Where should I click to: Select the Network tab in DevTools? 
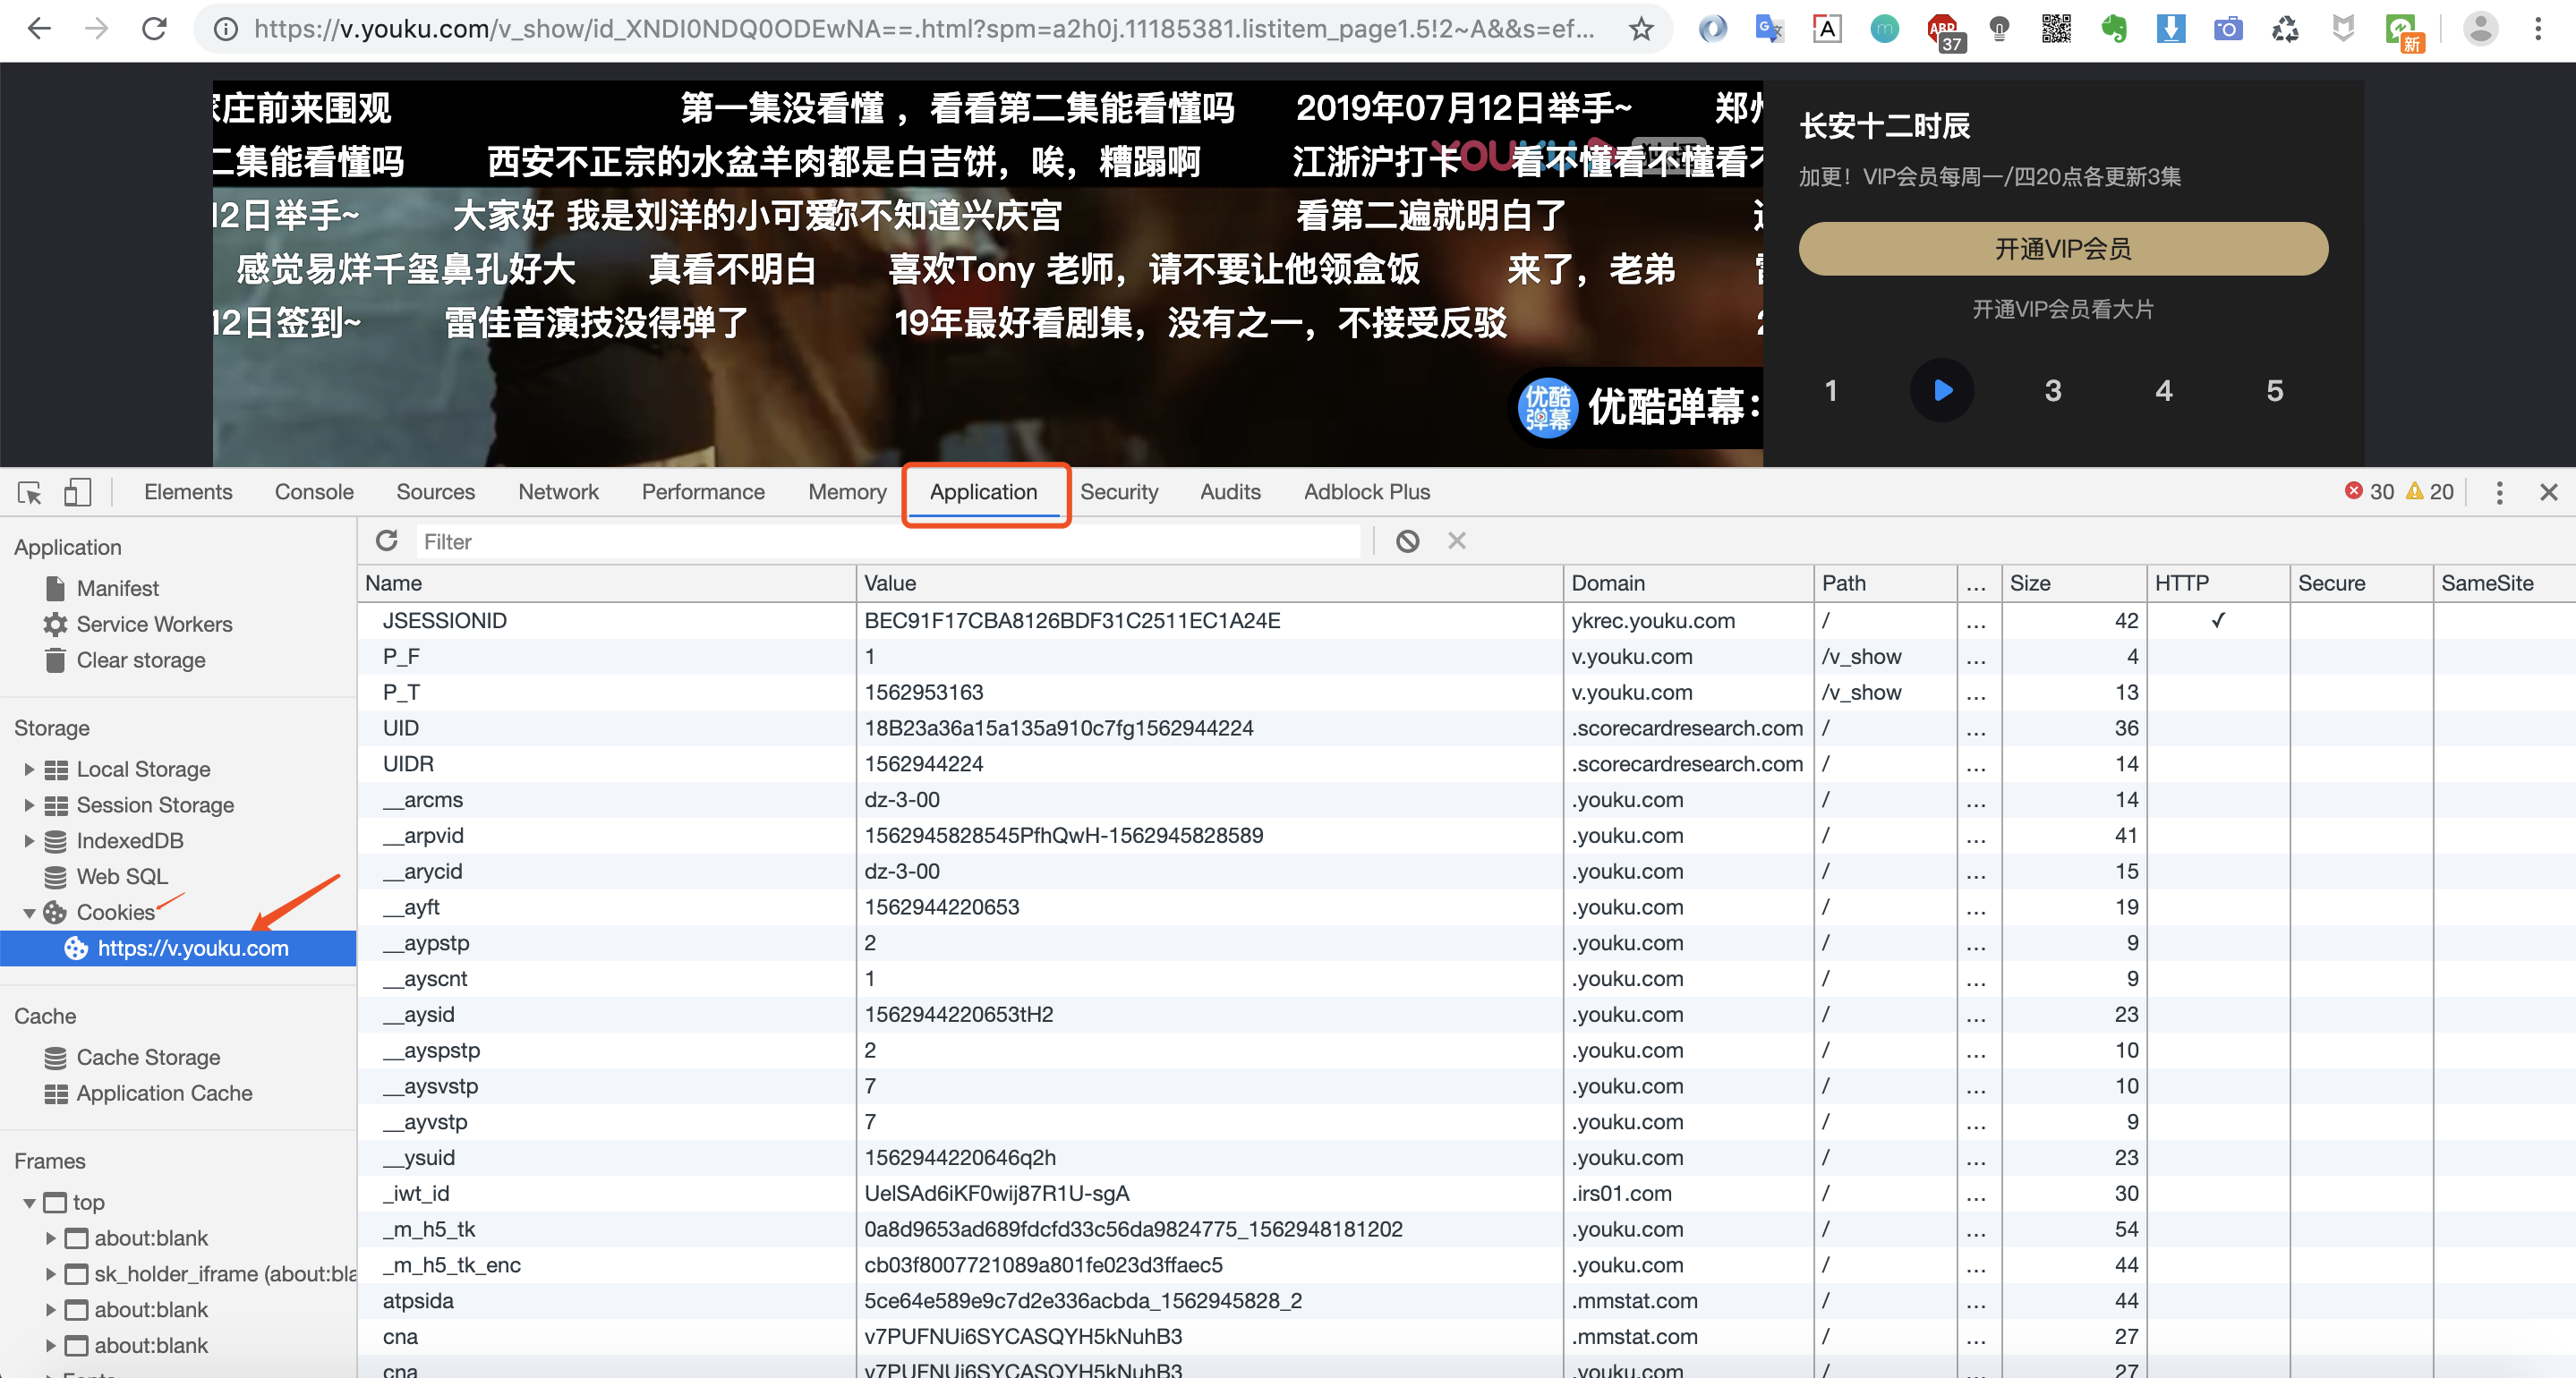pos(559,492)
